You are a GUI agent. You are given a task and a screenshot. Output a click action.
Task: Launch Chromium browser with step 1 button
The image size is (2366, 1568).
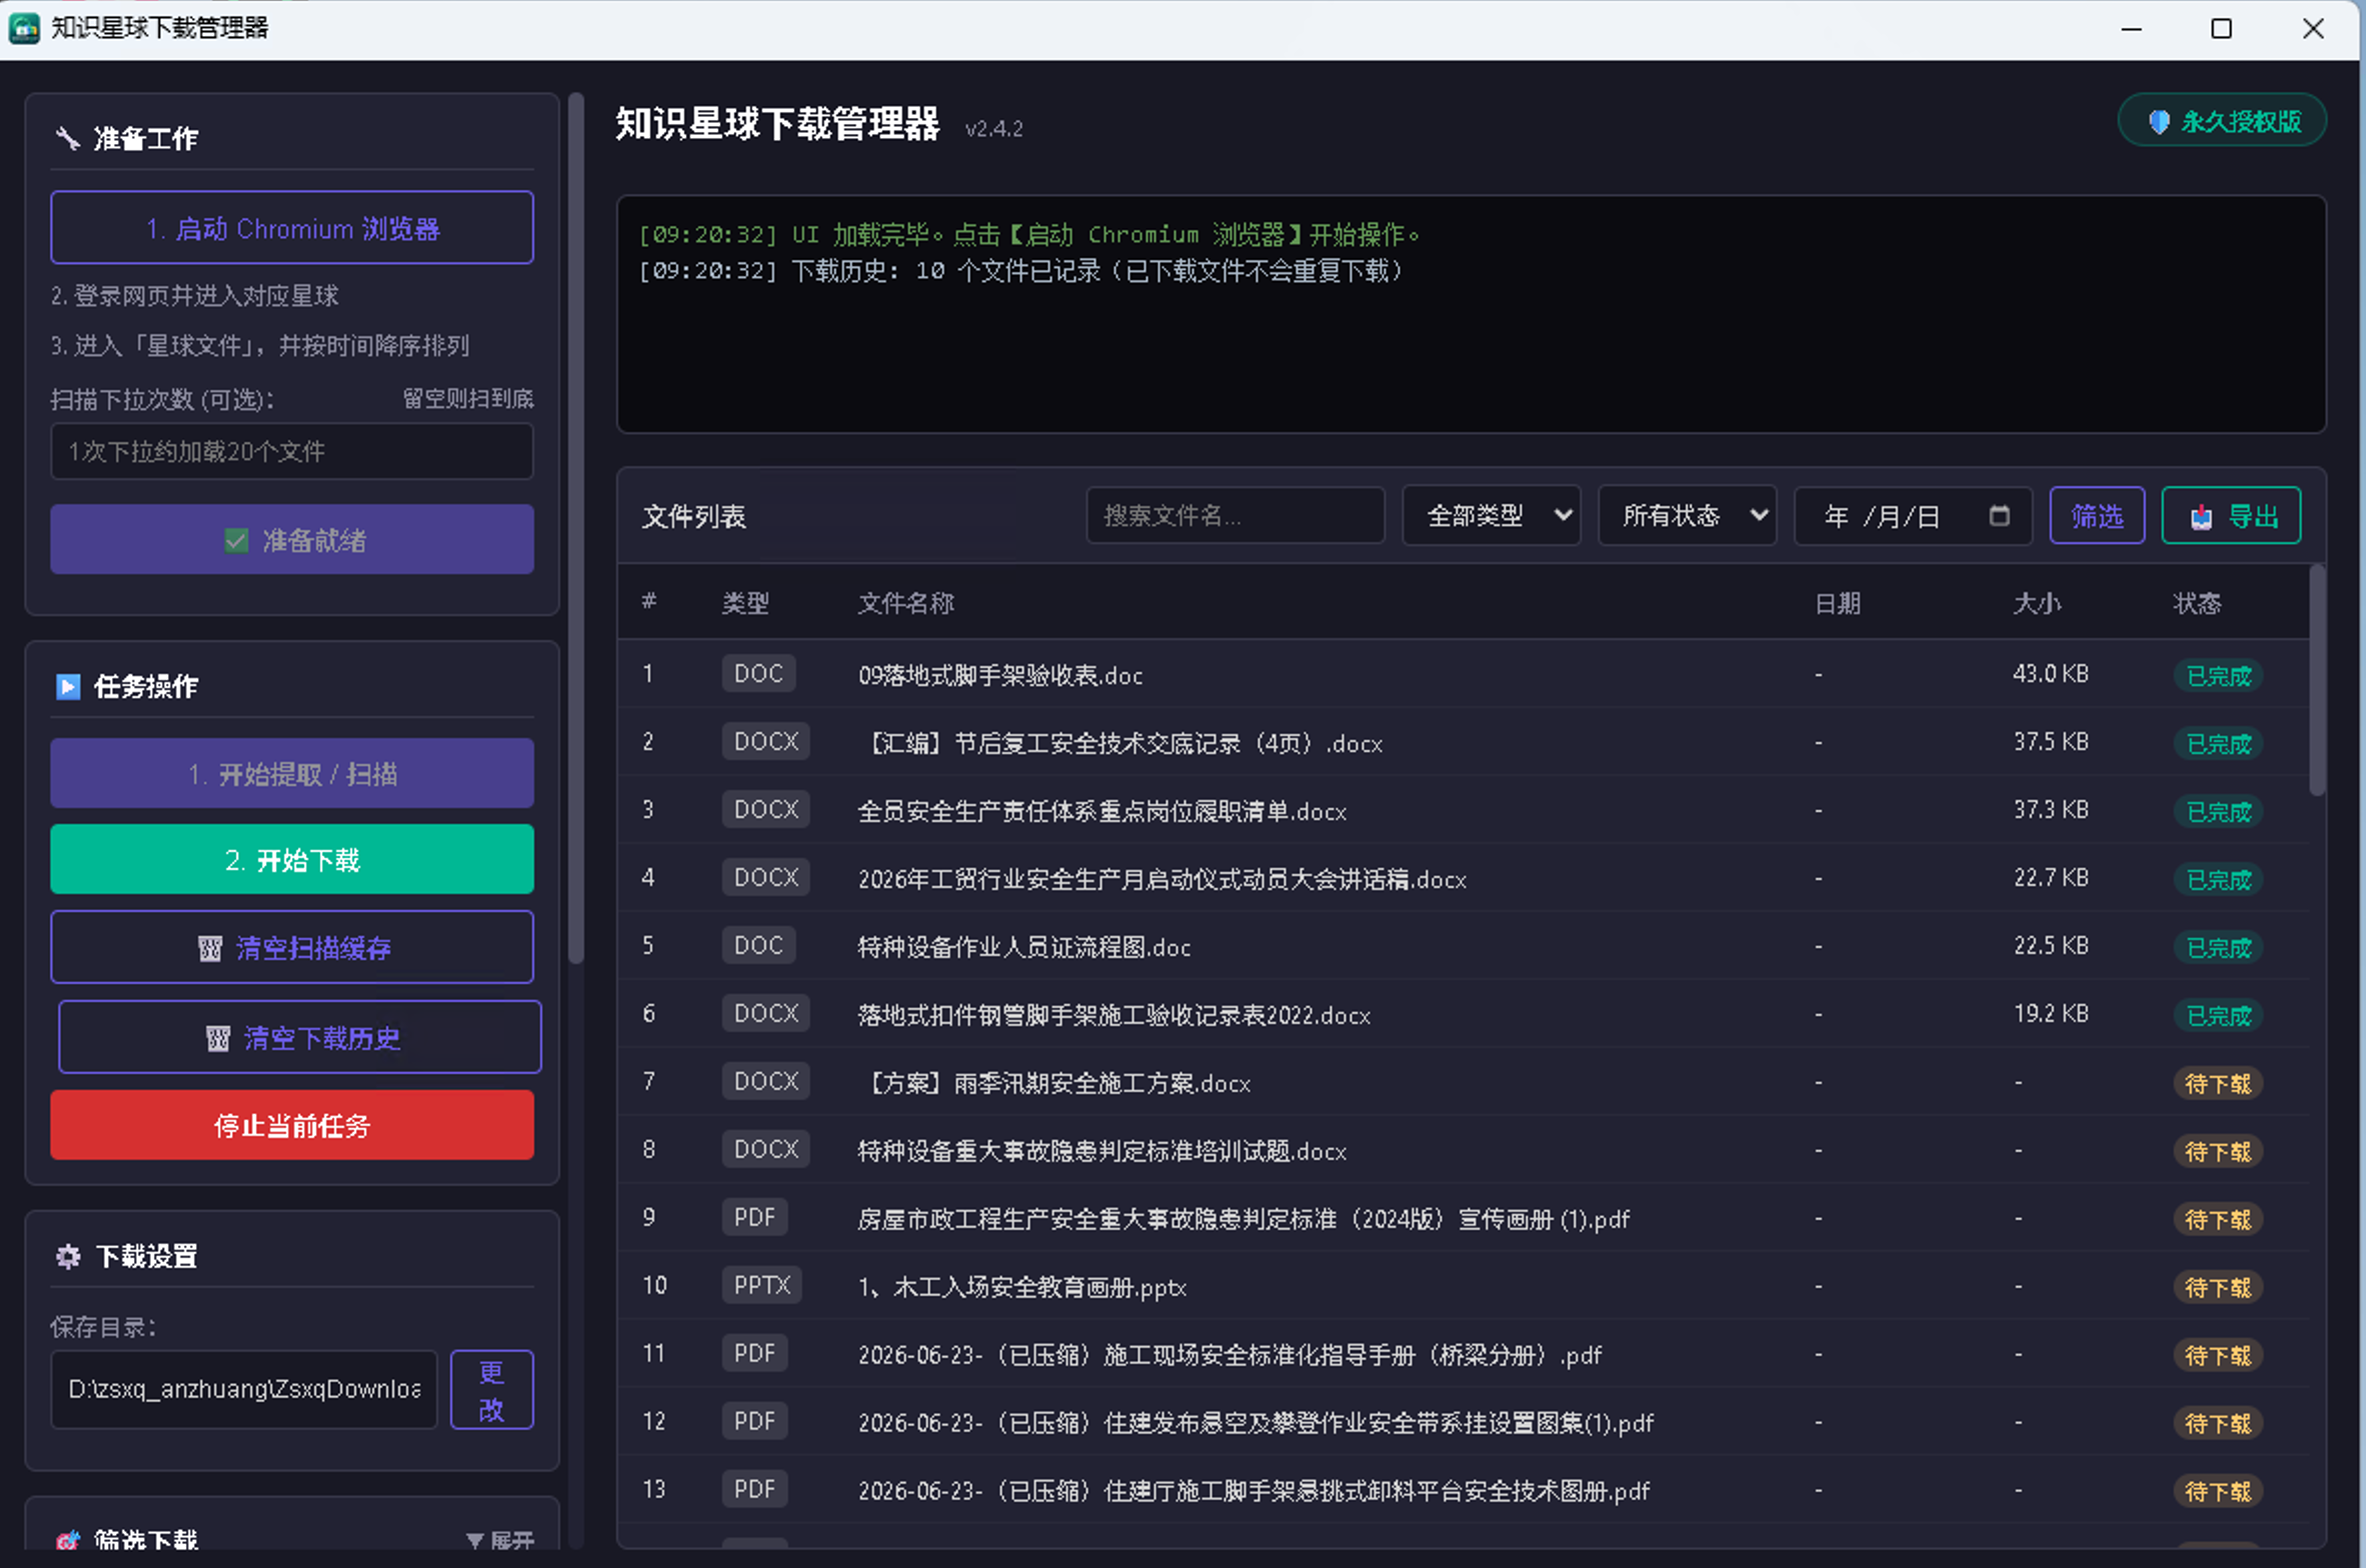[292, 228]
